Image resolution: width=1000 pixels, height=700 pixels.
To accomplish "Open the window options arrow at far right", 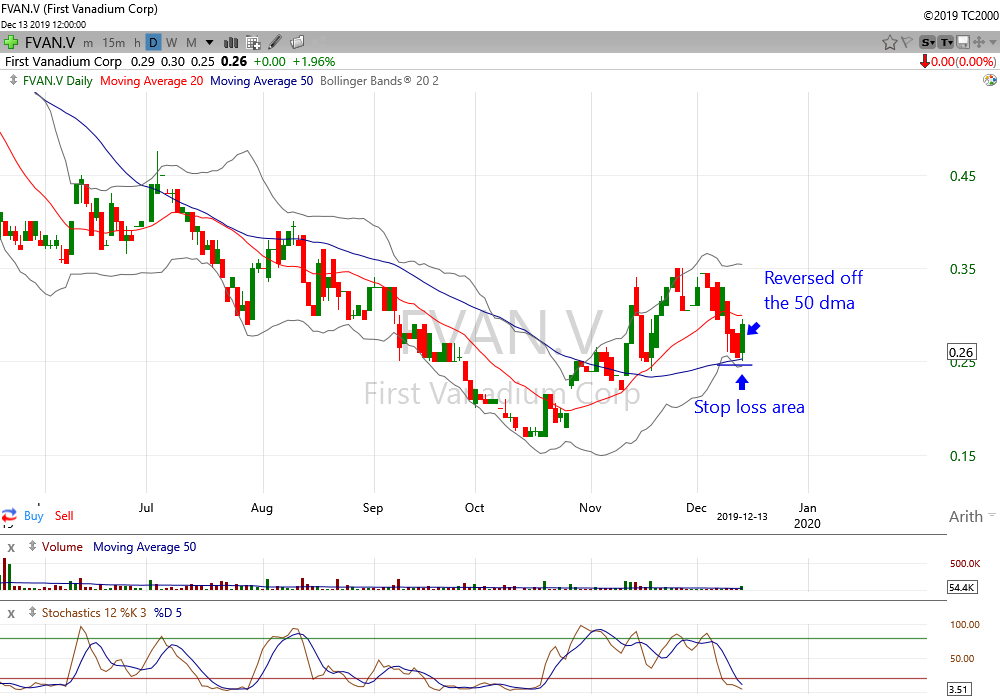I will (x=993, y=43).
